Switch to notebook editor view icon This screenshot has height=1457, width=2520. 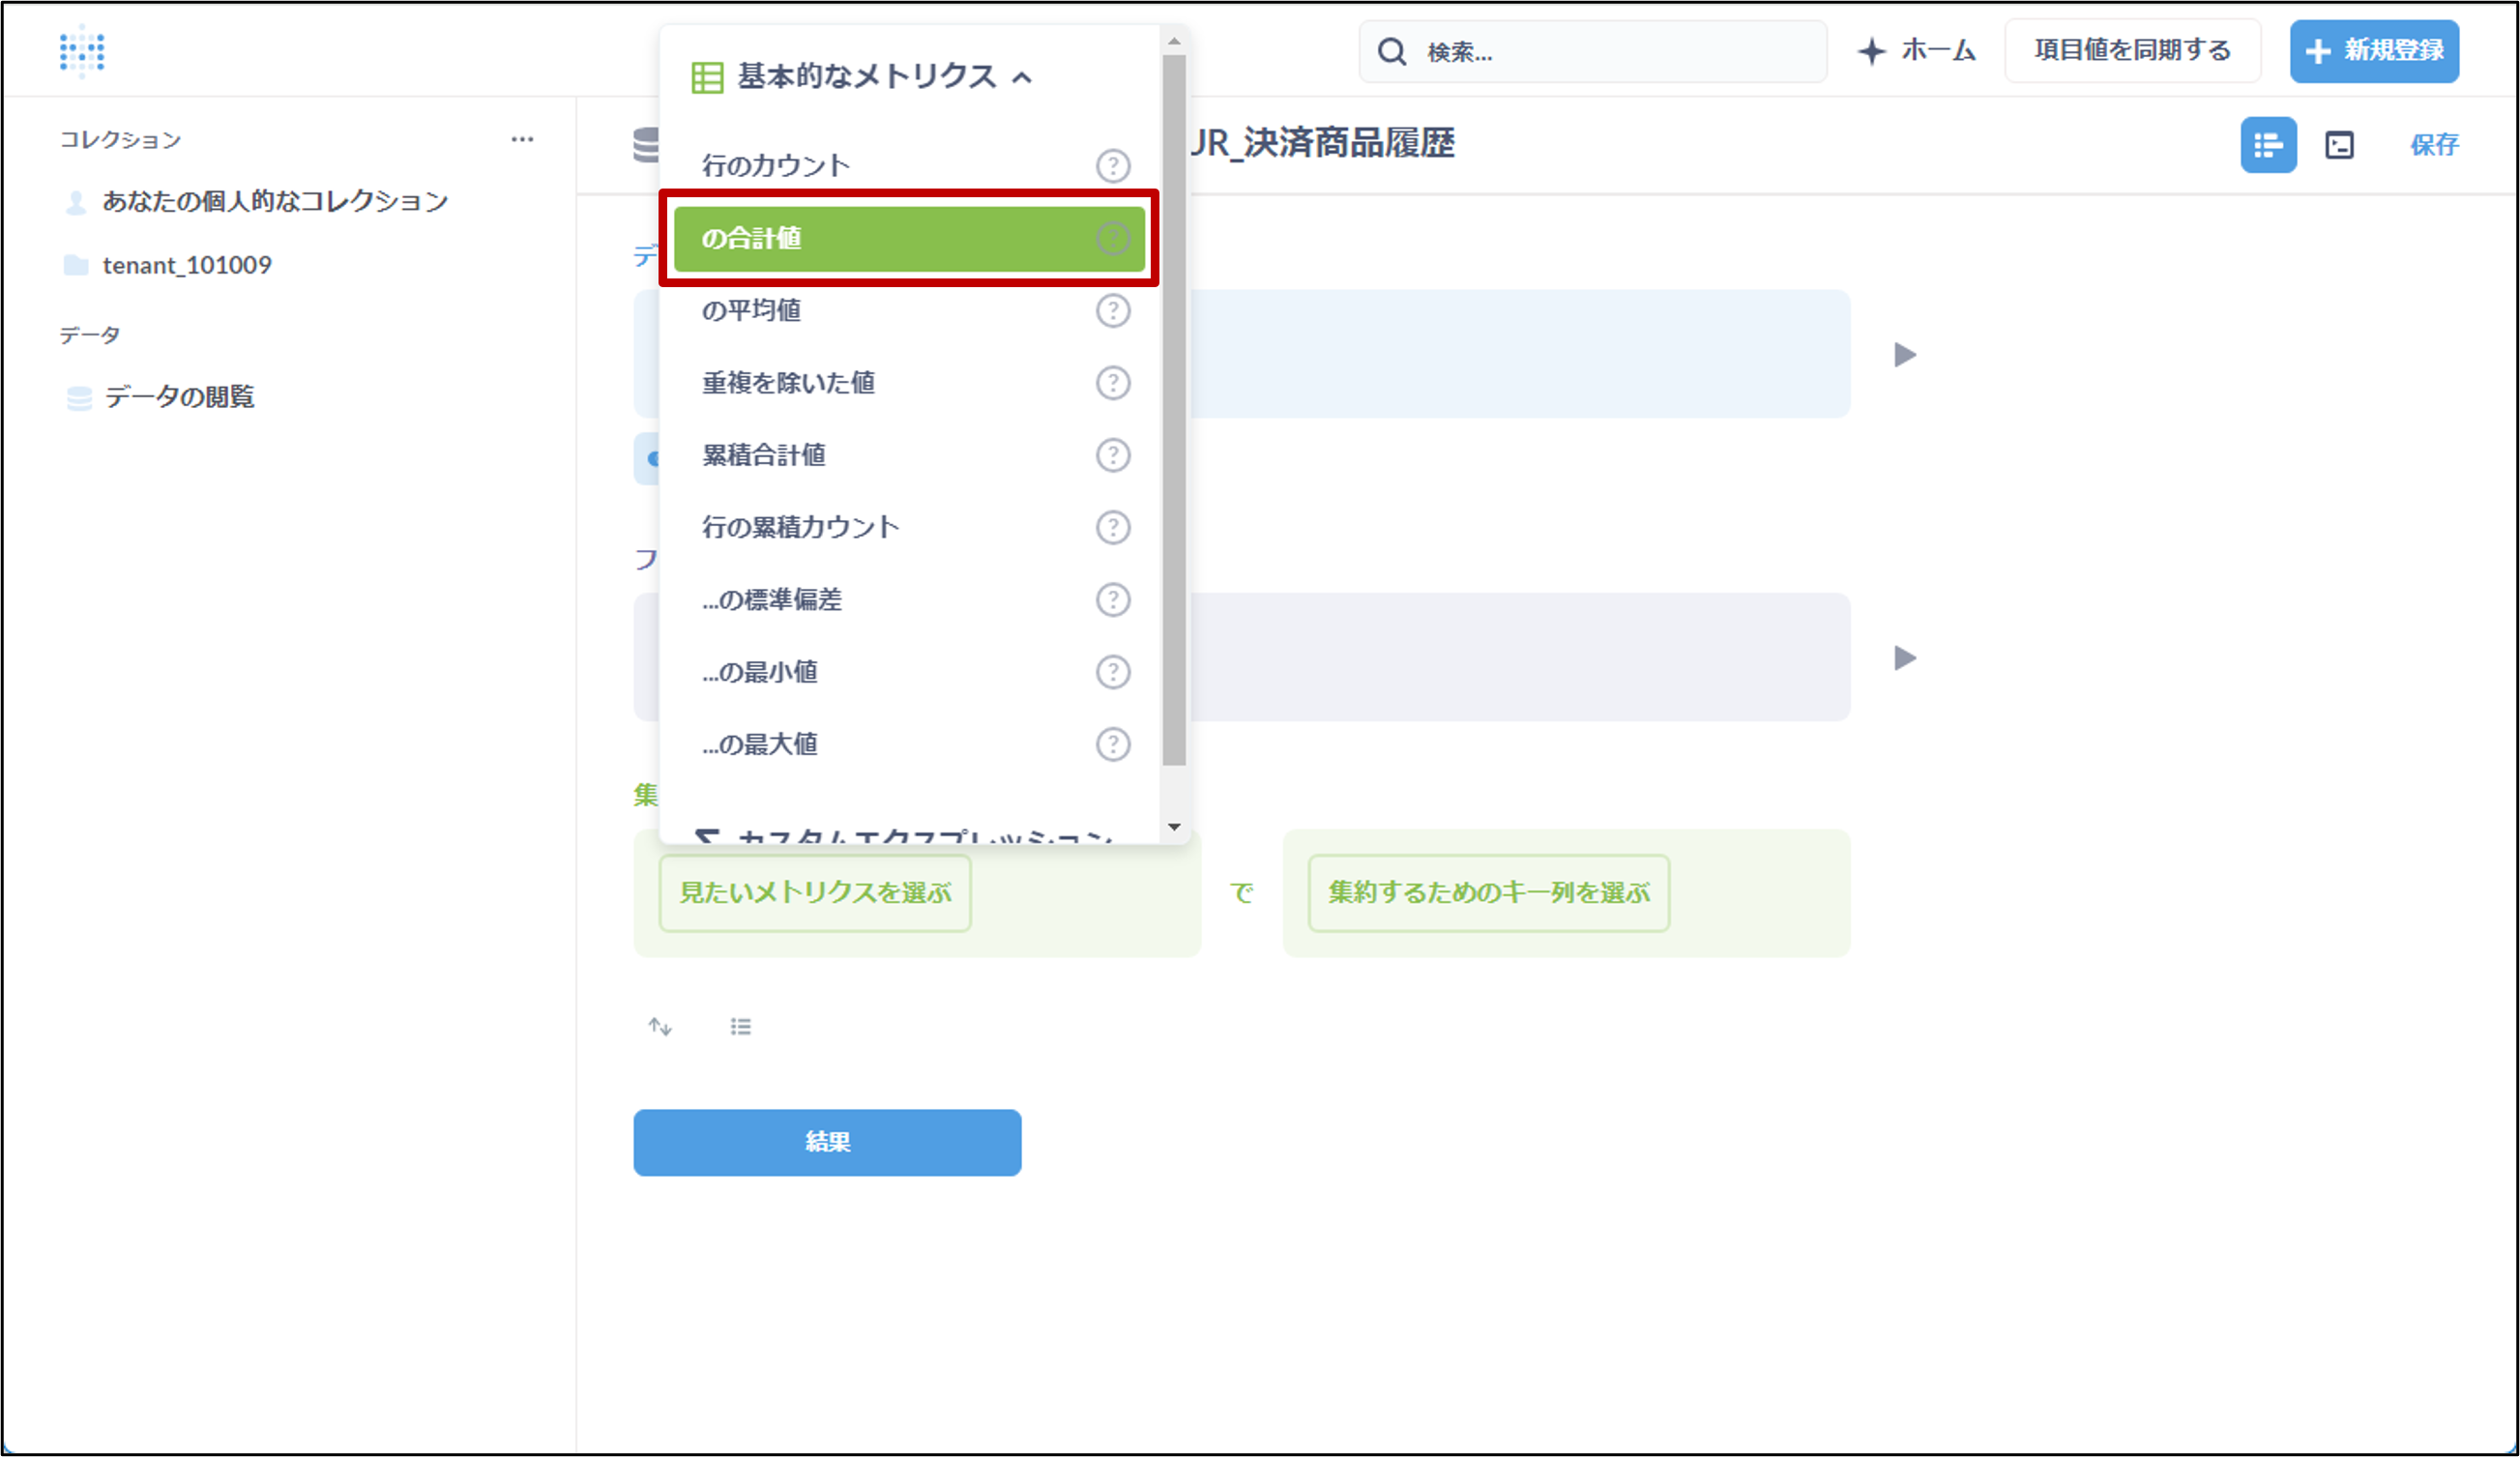click(2267, 145)
